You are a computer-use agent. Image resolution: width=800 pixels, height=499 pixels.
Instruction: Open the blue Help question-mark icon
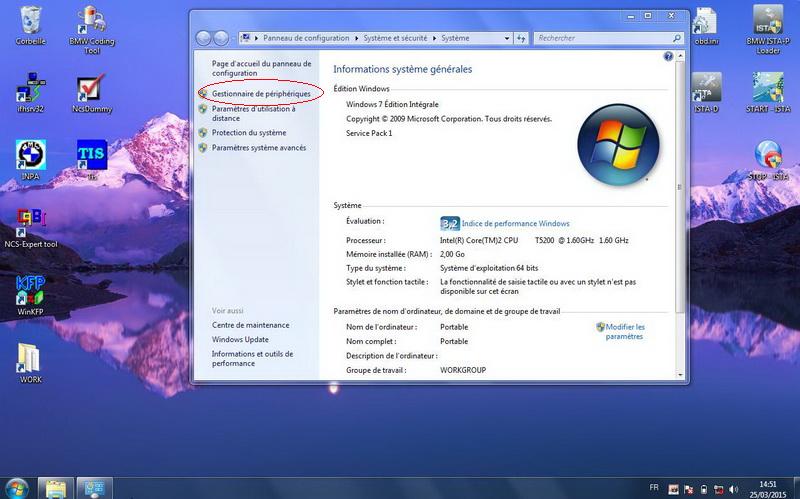tap(668, 56)
